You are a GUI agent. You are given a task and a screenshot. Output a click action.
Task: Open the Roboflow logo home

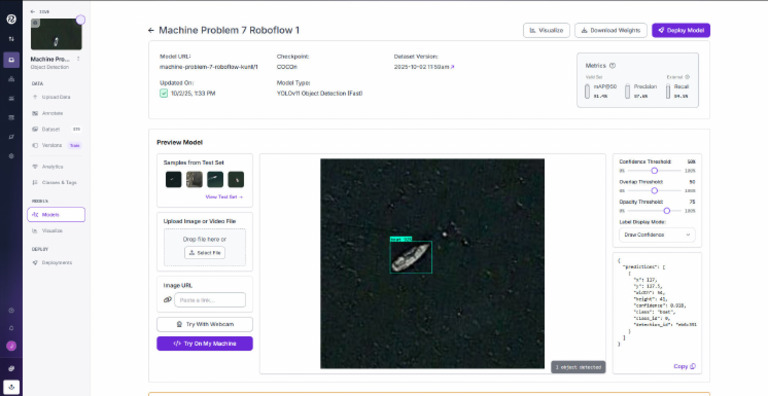coord(11,19)
